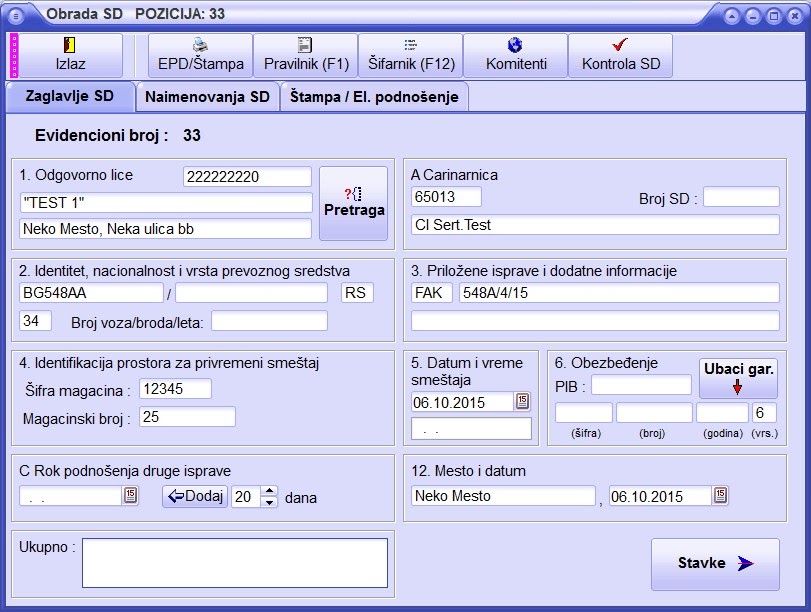
Task: Click Broj voza/broda/leta field
Action: [269, 321]
